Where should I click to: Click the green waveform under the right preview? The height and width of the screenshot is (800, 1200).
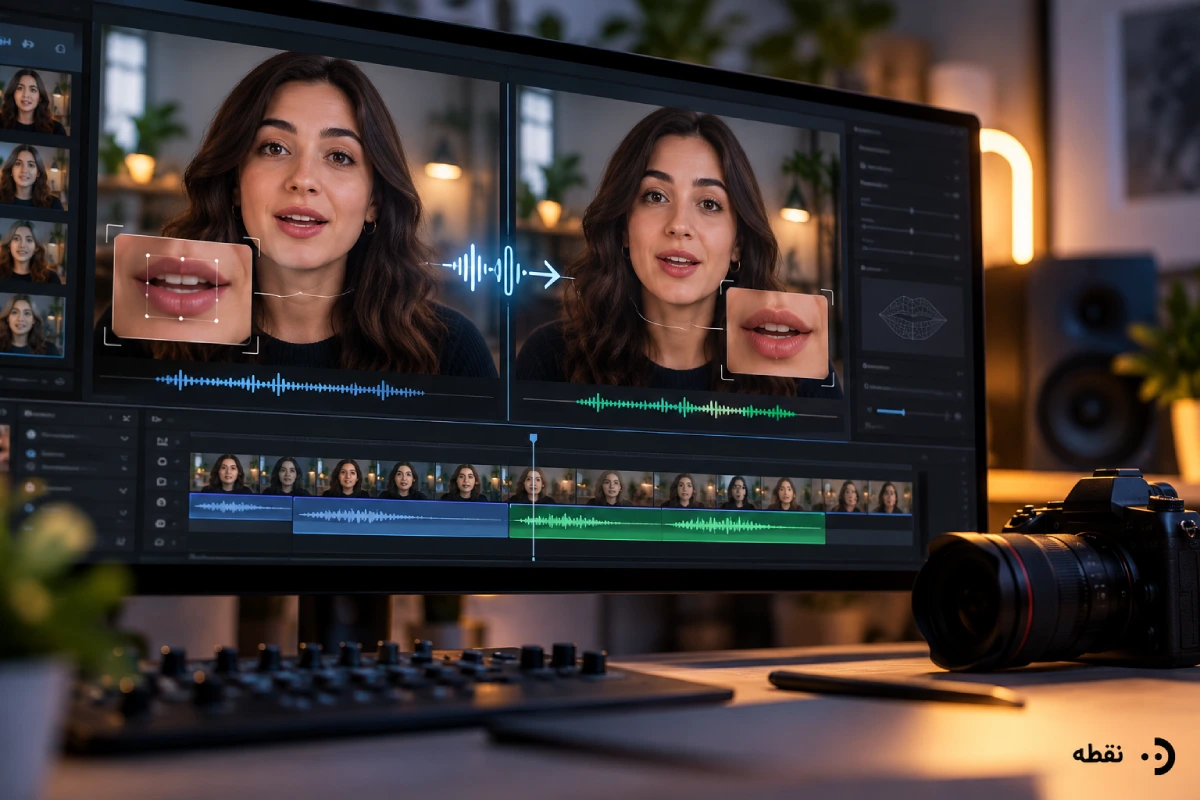coord(686,407)
